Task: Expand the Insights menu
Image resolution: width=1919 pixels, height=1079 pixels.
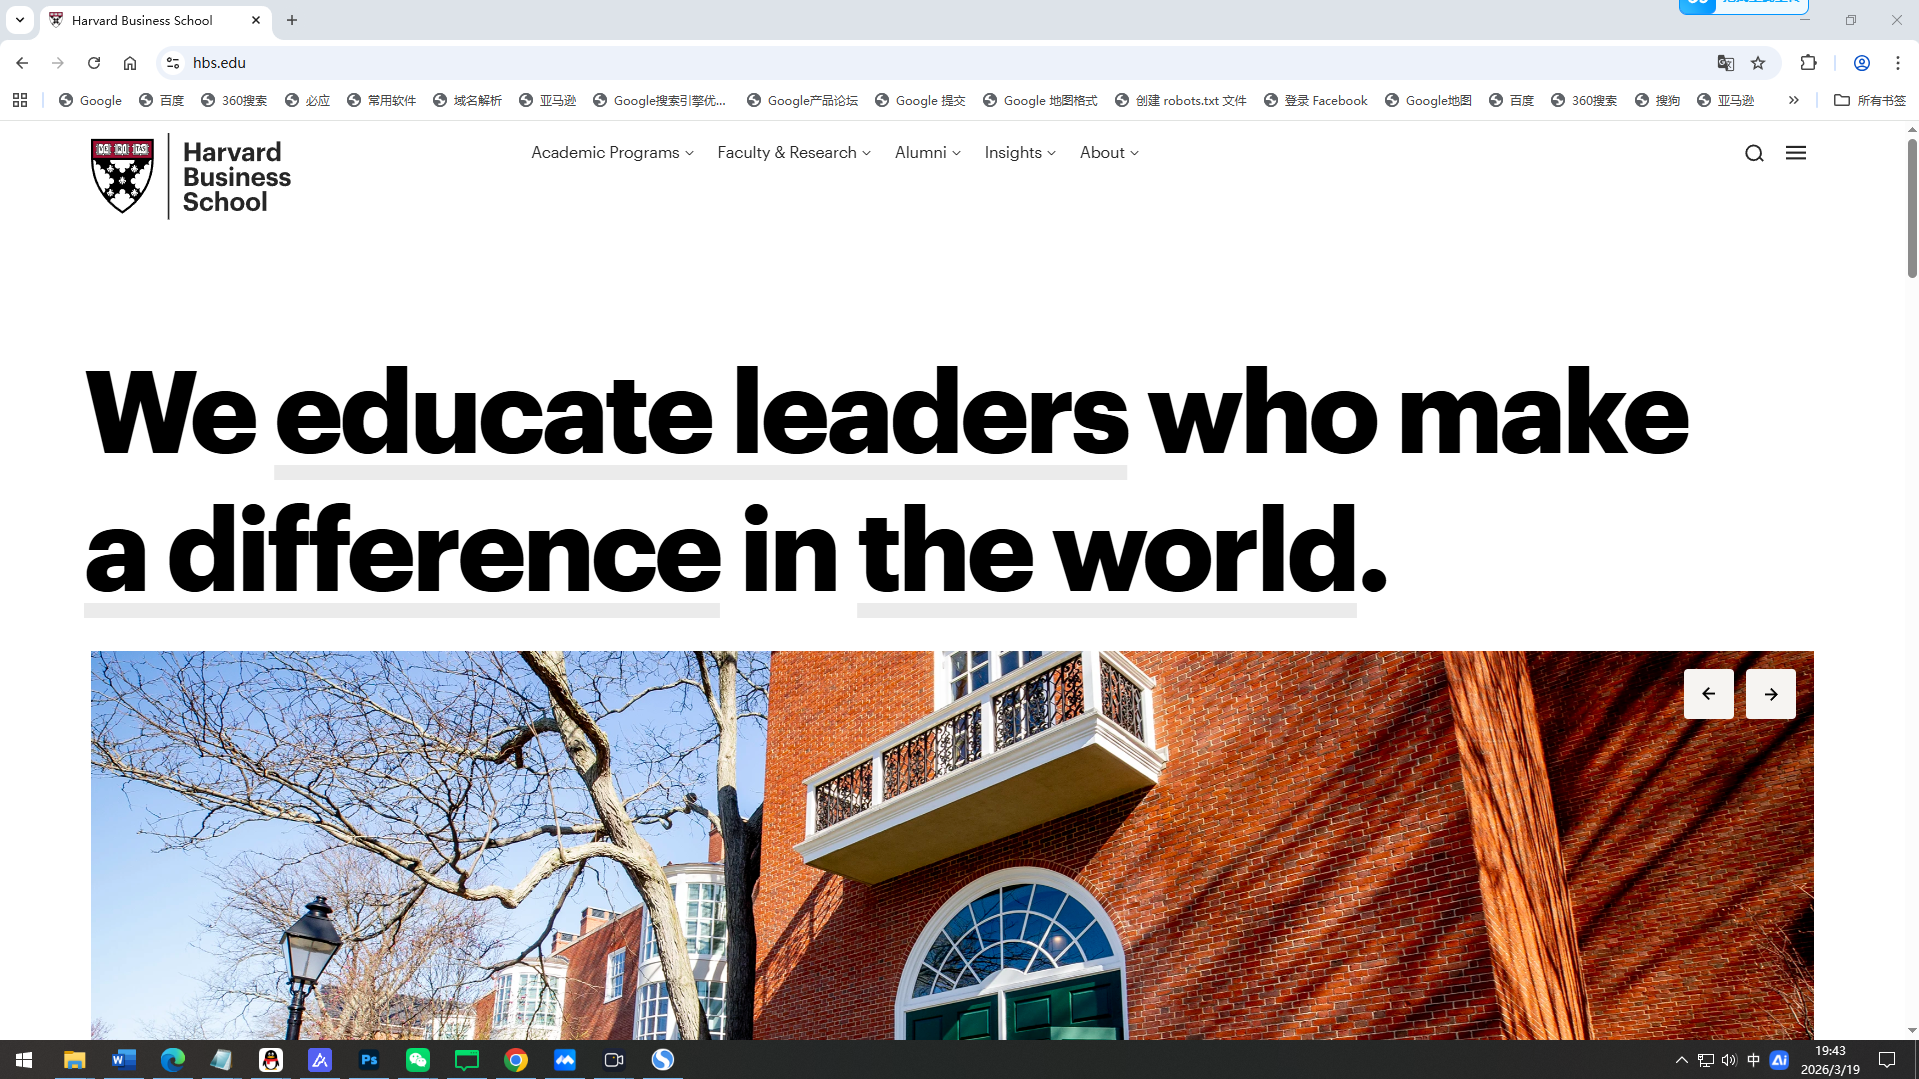Action: (1020, 153)
